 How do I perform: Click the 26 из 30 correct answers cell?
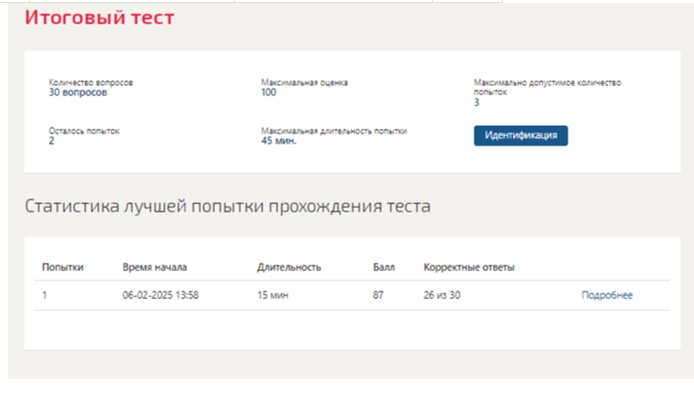tap(442, 295)
